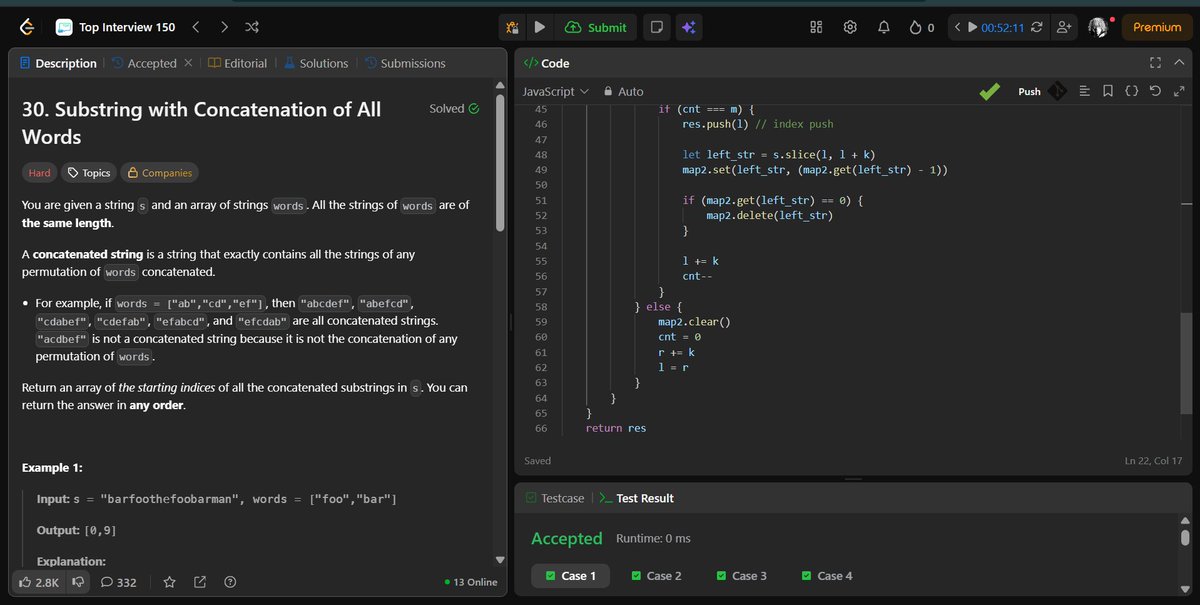This screenshot has width=1200, height=605.
Task: Click the Solved status indicator
Action: [454, 108]
